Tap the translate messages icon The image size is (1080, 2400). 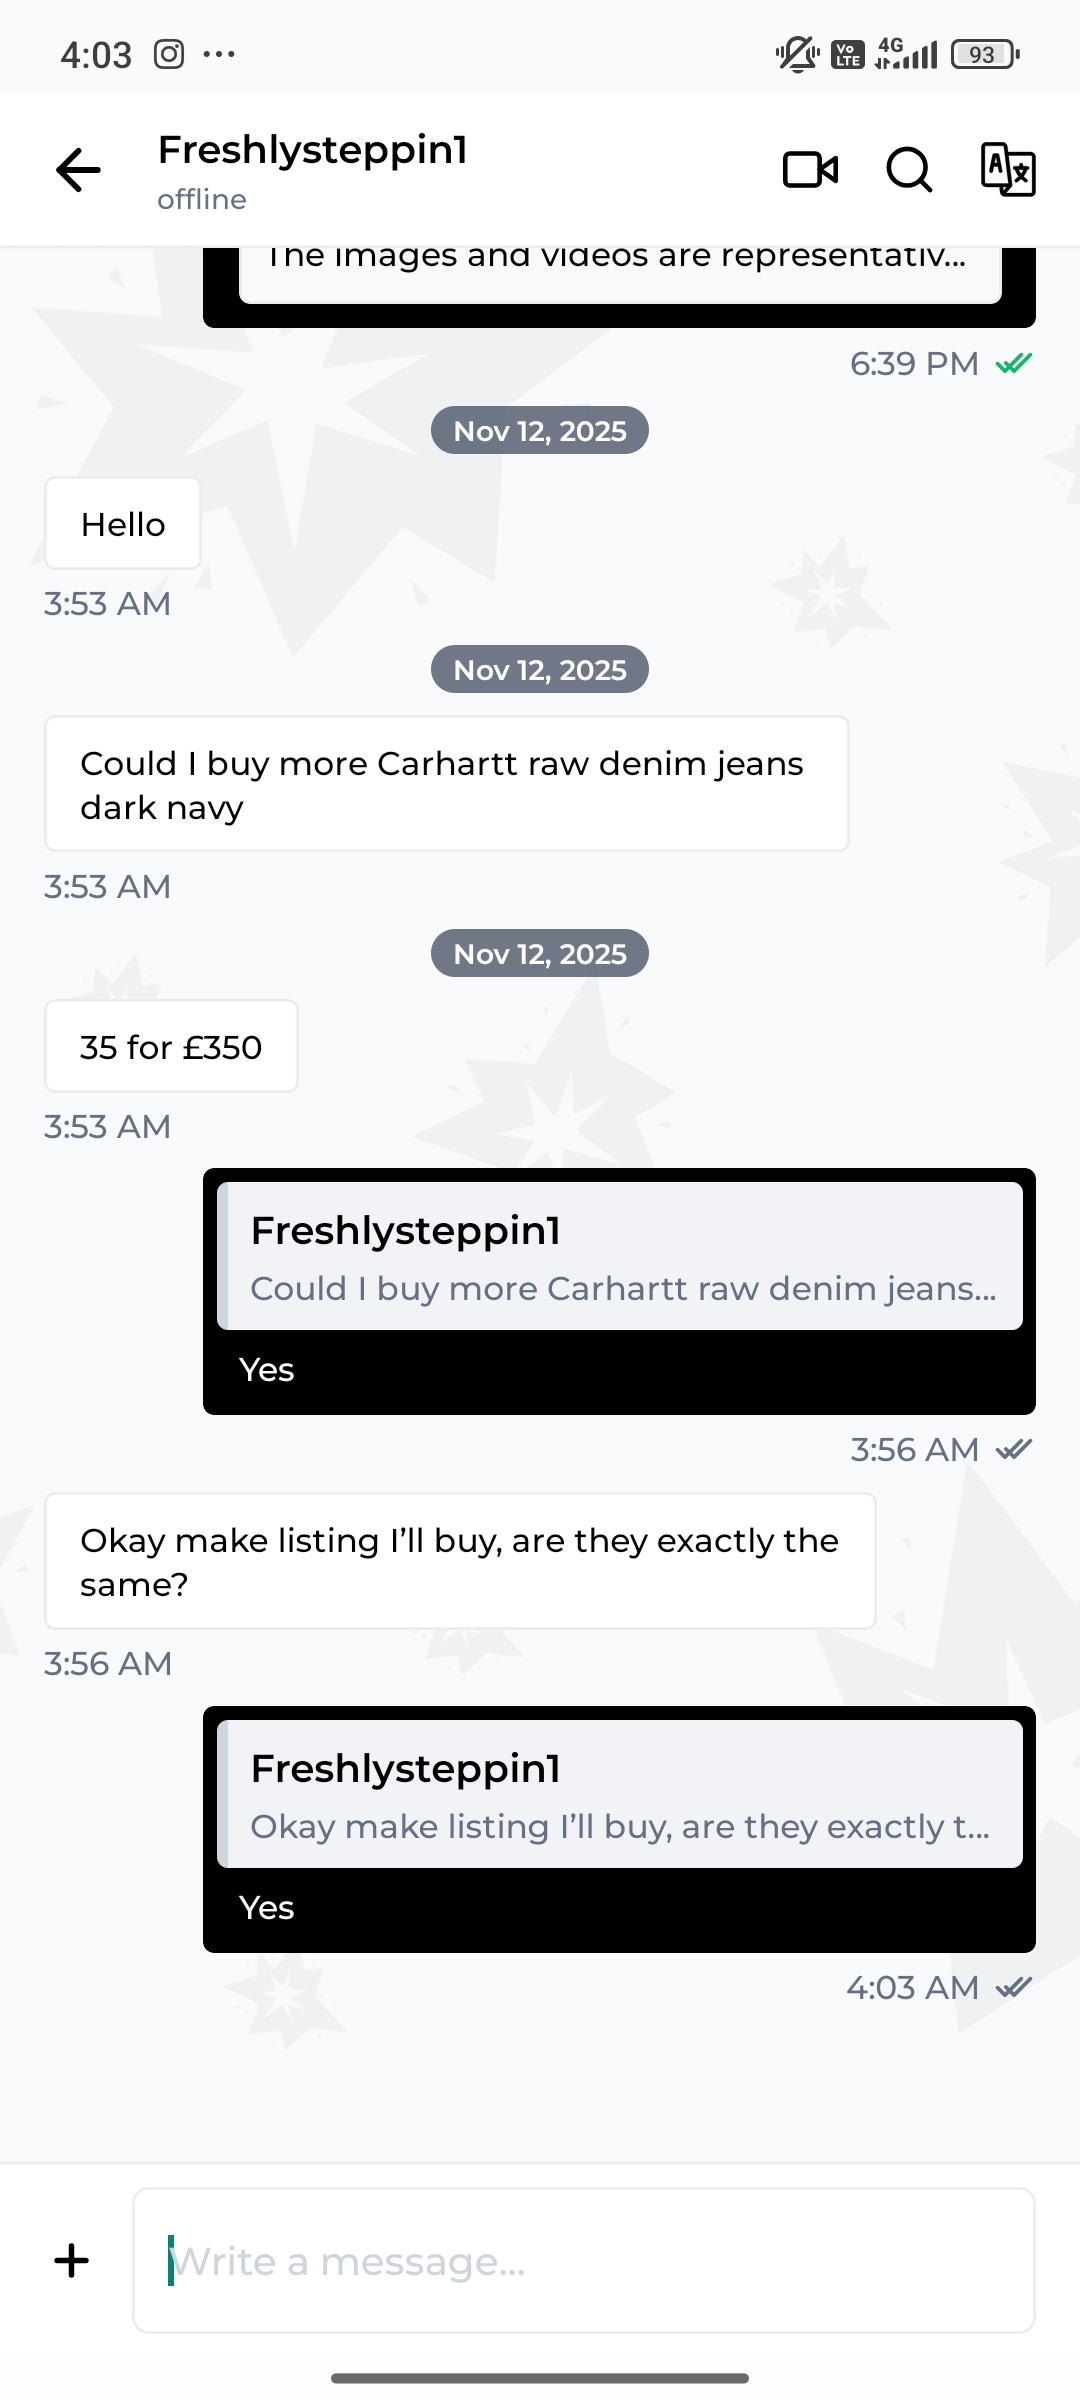click(1007, 170)
